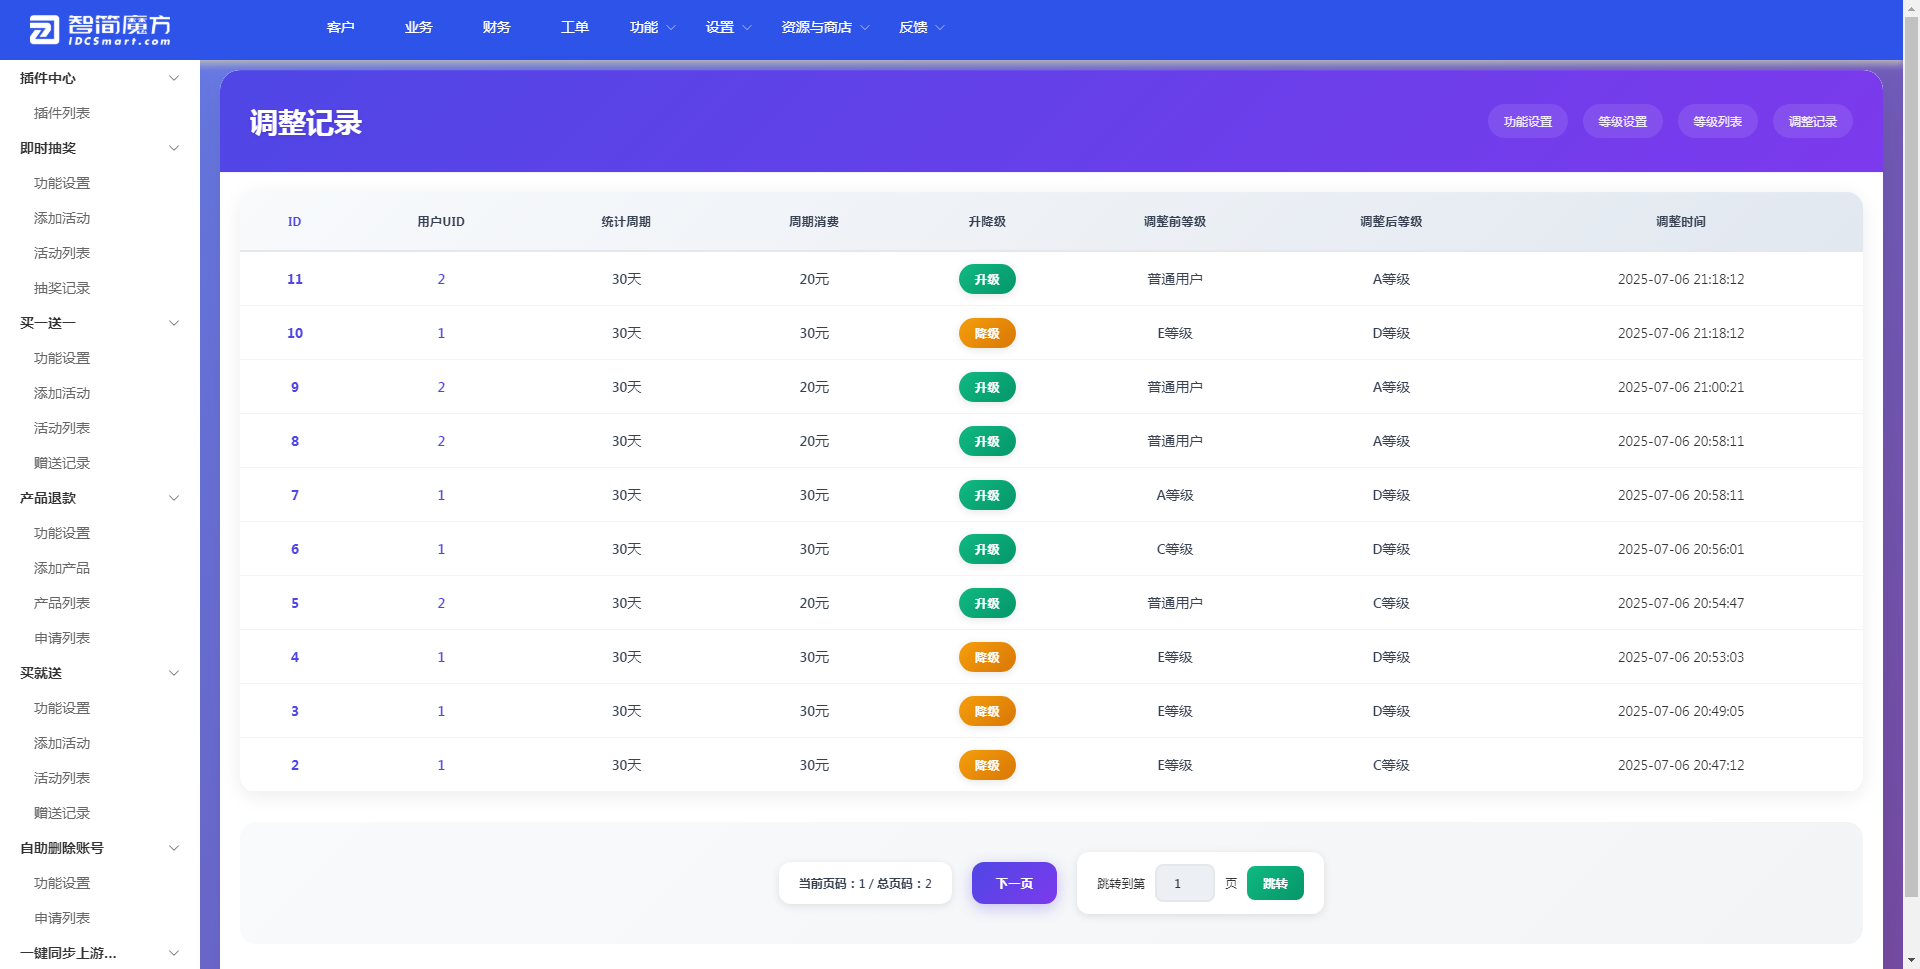Click the 当前页码 page indicator

point(865,883)
